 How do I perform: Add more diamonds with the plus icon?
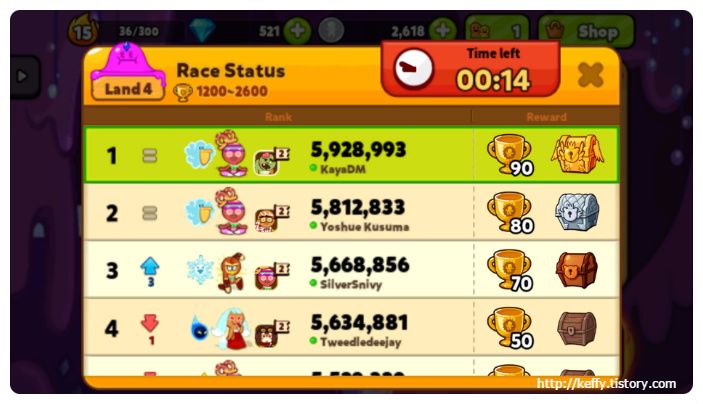[297, 31]
